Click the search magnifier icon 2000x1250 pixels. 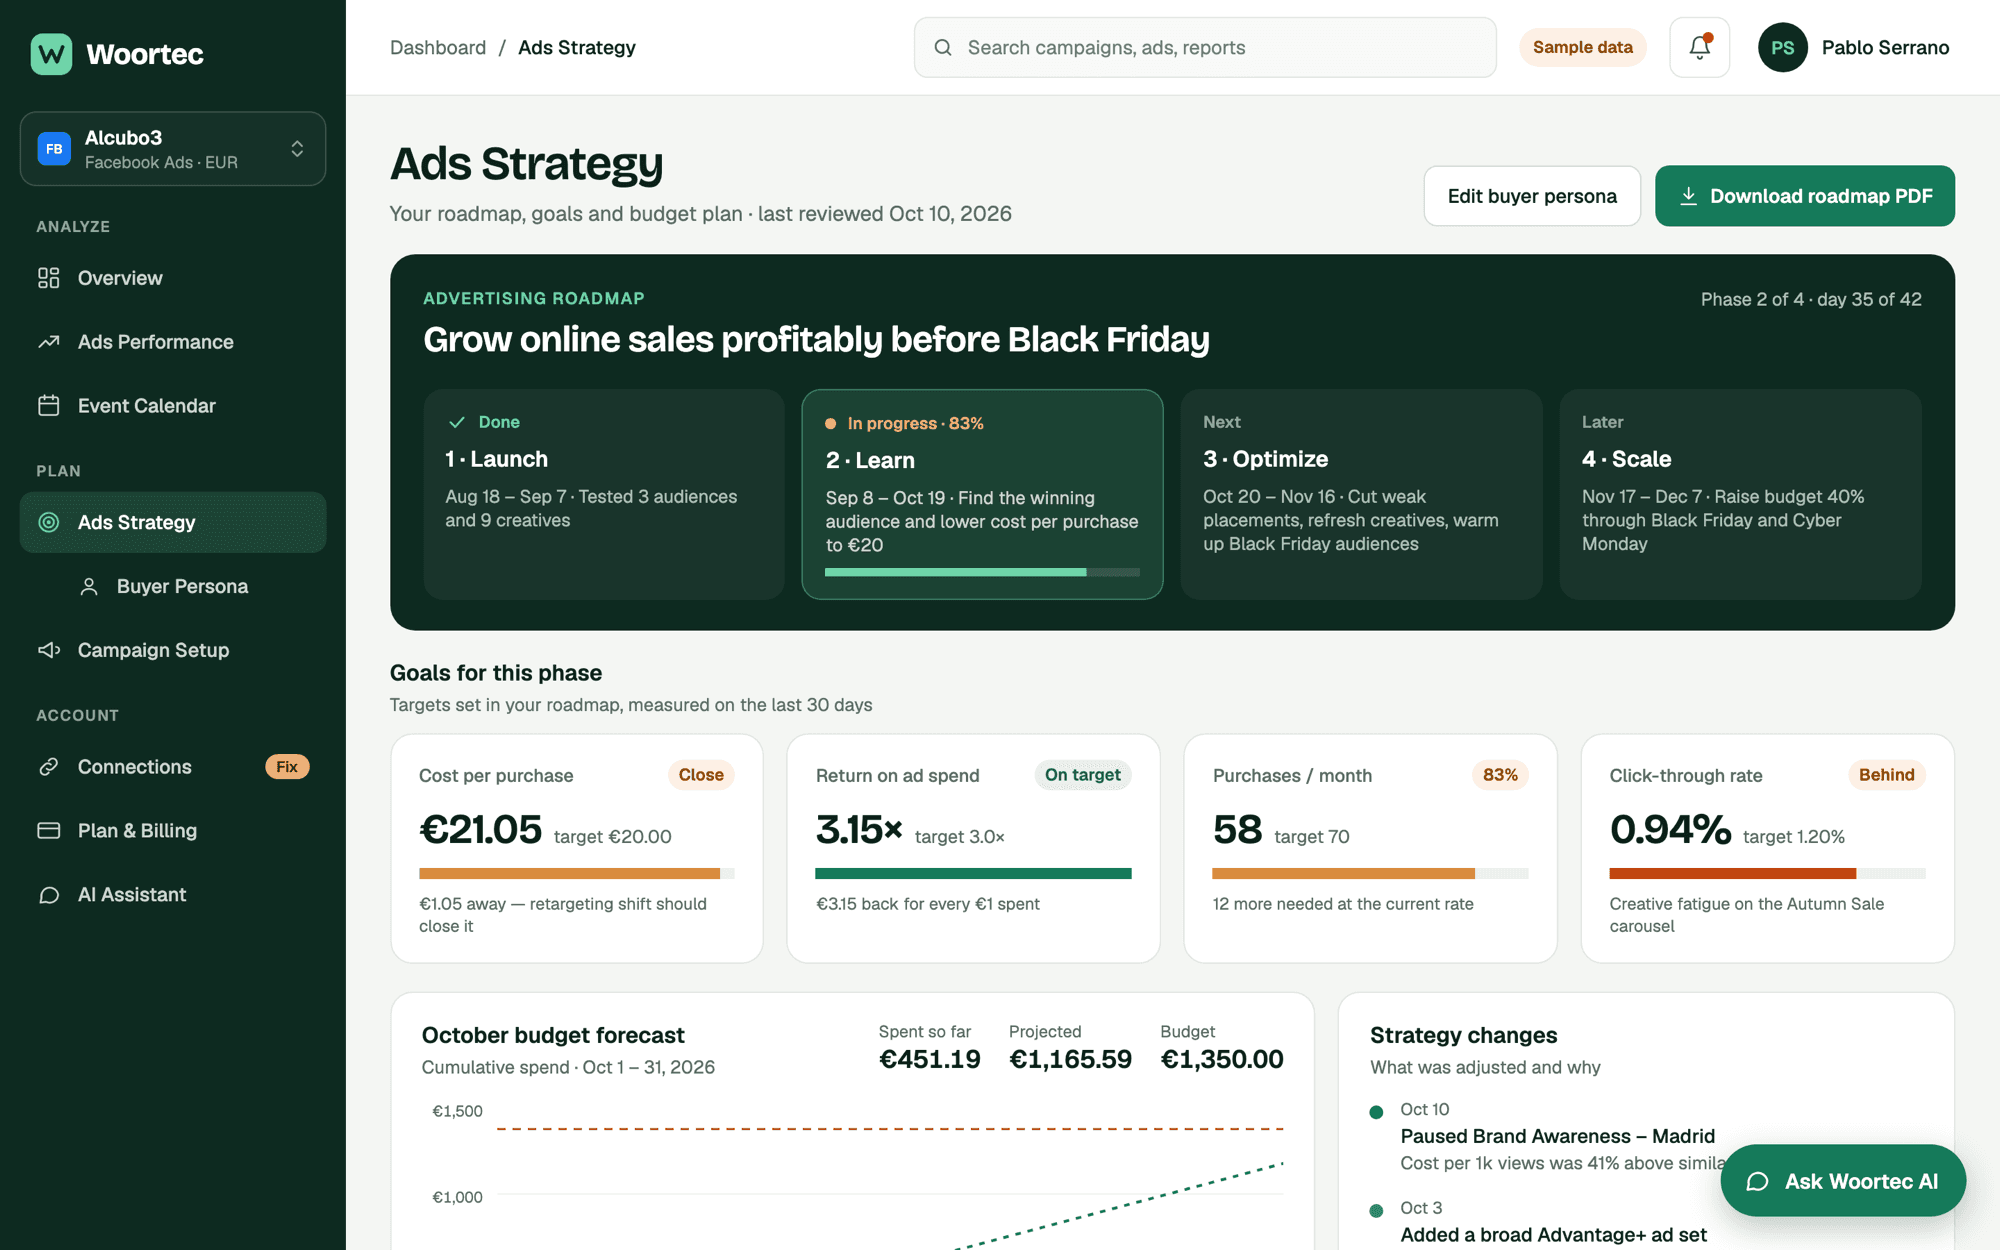(x=942, y=47)
